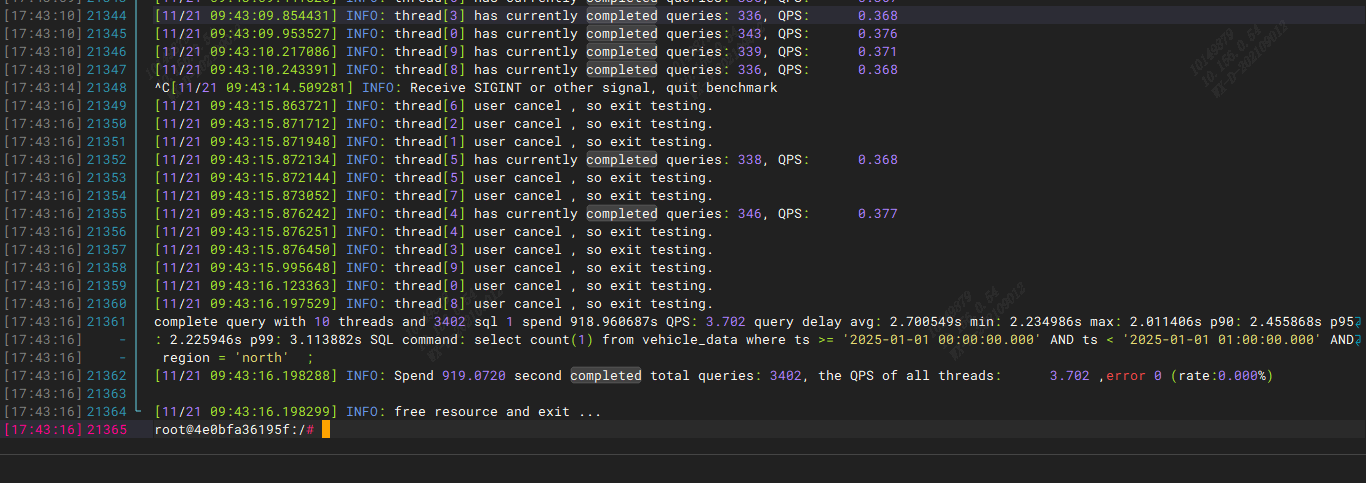The height and width of the screenshot is (483, 1366).
Task: Click the orange block cursor at the prompt
Action: tap(326, 430)
